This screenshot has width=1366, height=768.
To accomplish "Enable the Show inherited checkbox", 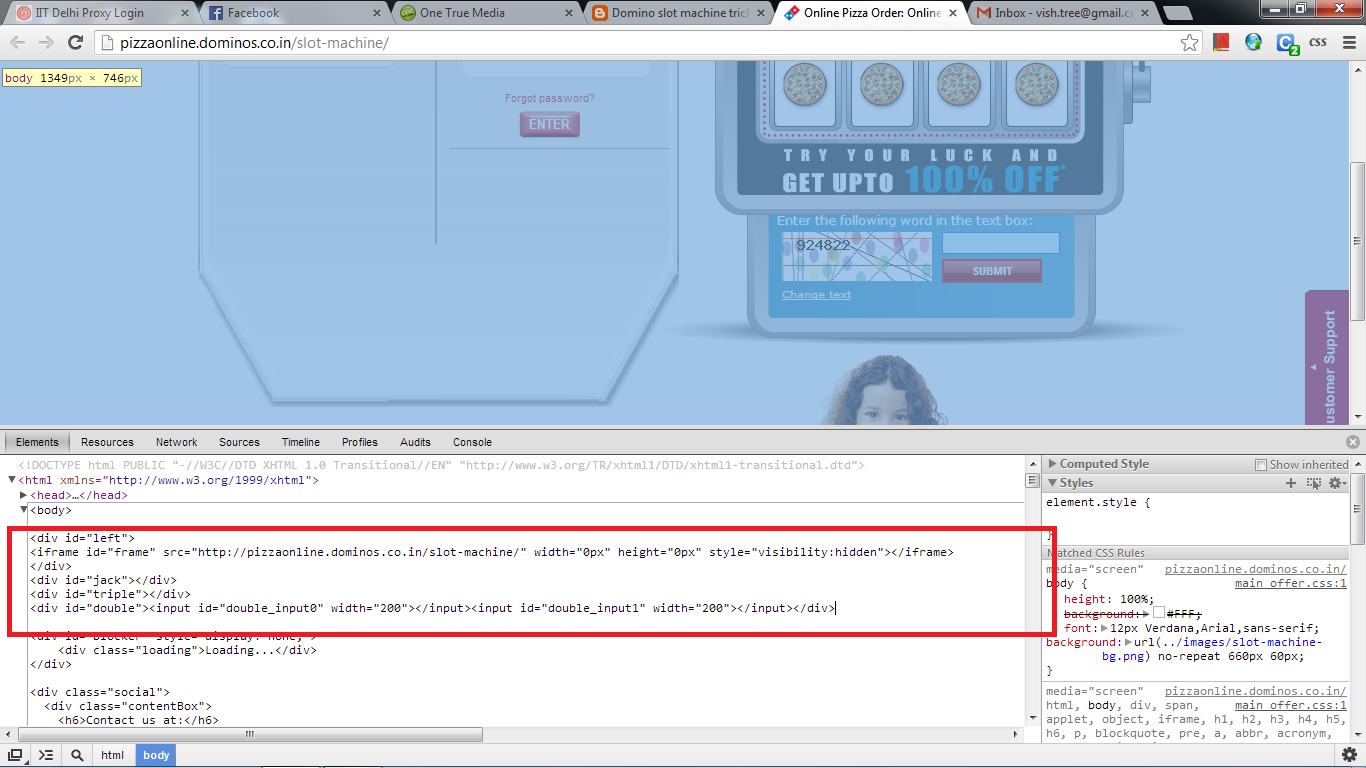I will (1261, 465).
